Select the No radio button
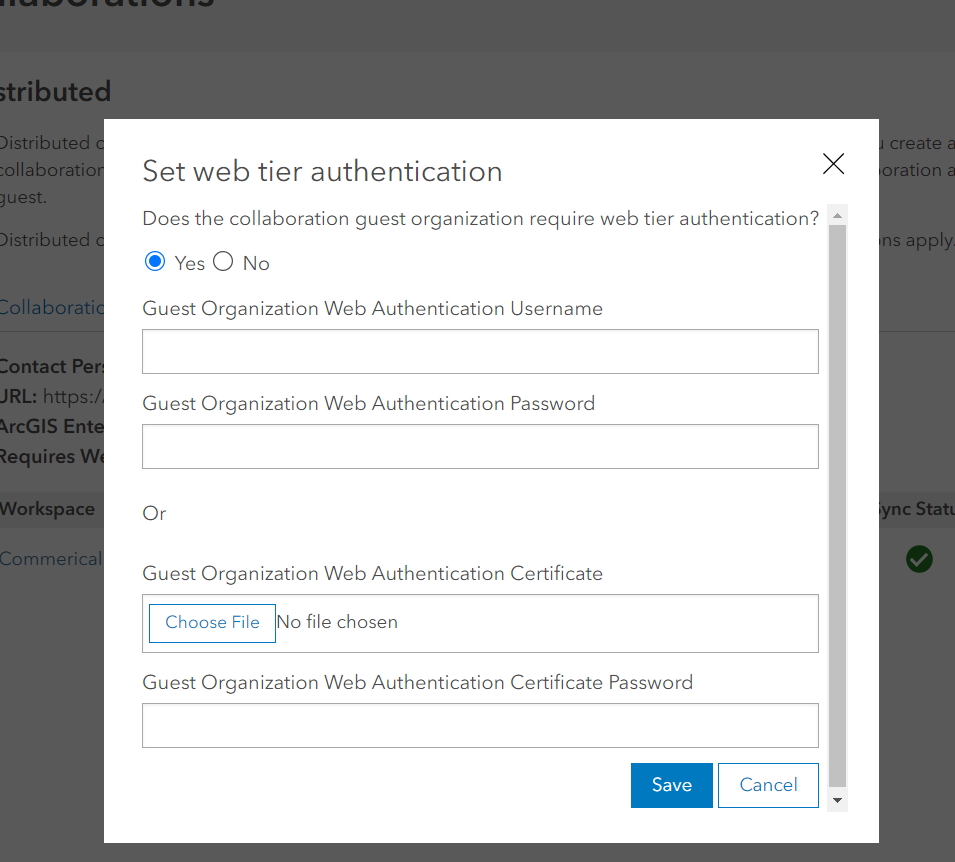Screen dimensions: 955x862 click(x=222, y=262)
